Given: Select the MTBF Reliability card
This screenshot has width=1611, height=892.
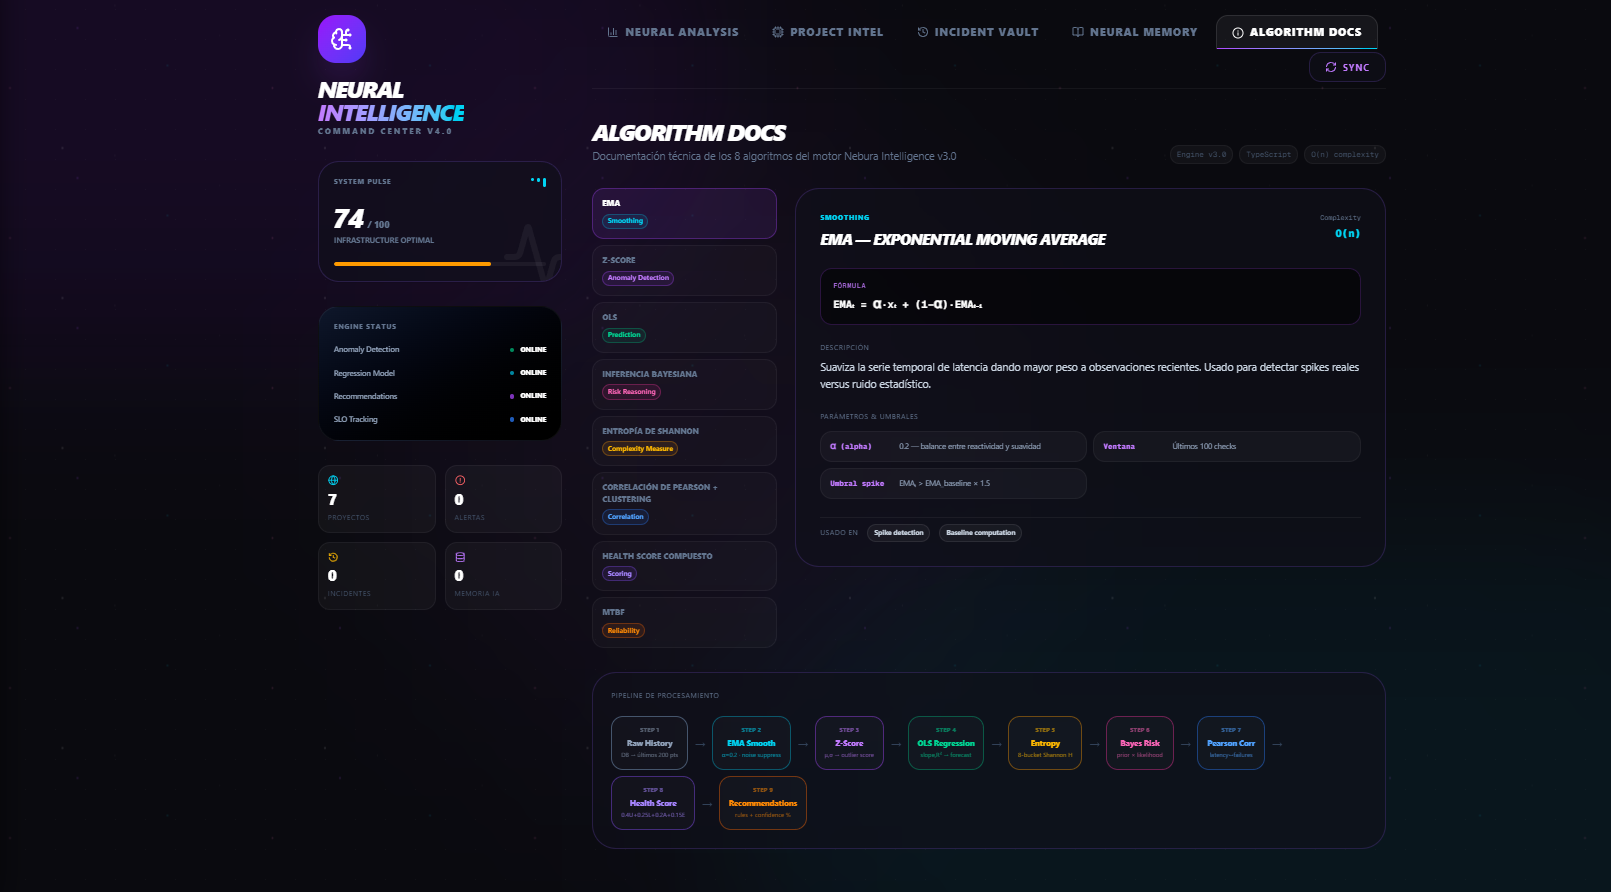Looking at the screenshot, I should click(684, 622).
